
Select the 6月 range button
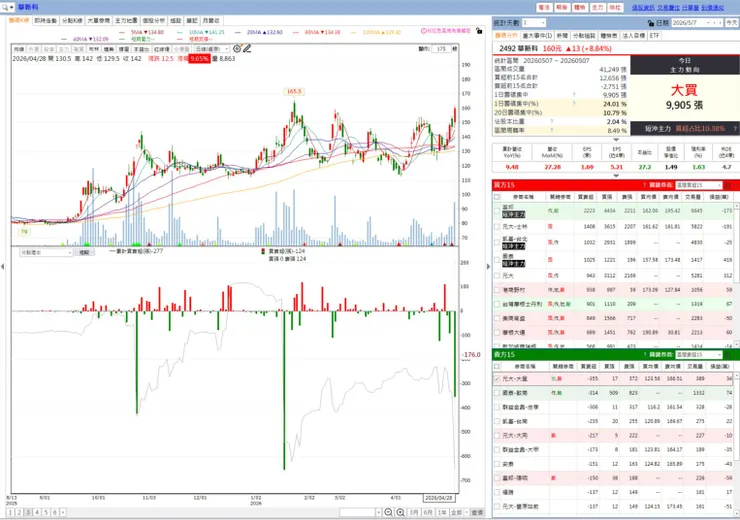(428, 512)
